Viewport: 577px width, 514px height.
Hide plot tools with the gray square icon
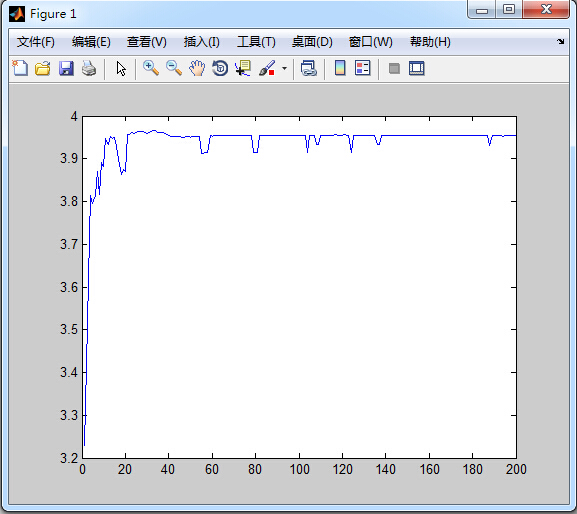pyautogui.click(x=394, y=68)
